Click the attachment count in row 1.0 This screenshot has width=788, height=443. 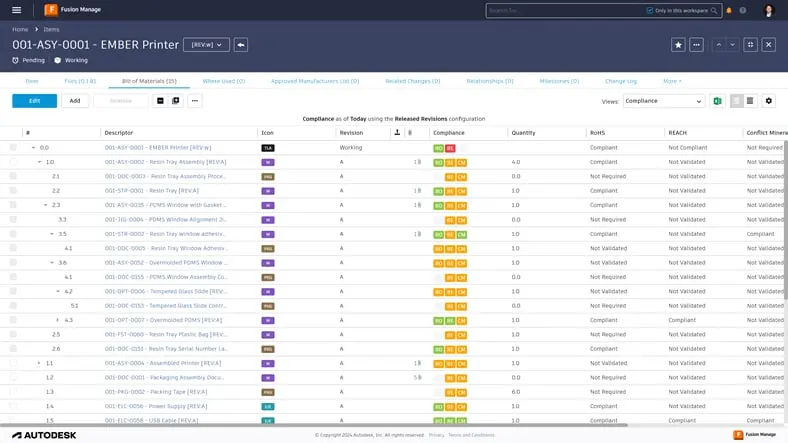[417, 162]
